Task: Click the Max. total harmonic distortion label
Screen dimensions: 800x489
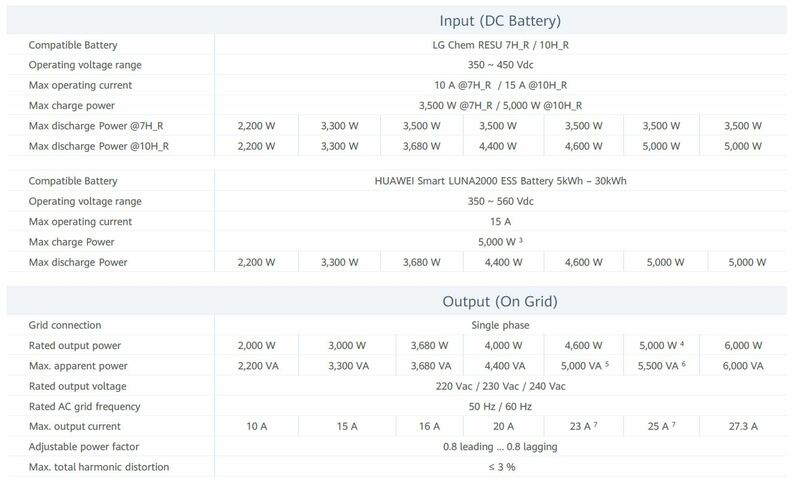Action: (98, 467)
